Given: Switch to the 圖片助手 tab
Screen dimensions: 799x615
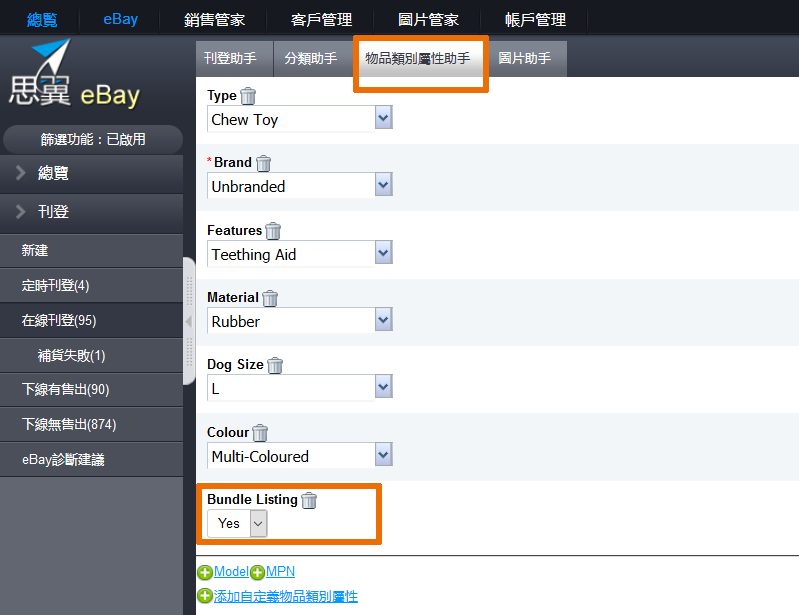Looking at the screenshot, I should [x=525, y=59].
